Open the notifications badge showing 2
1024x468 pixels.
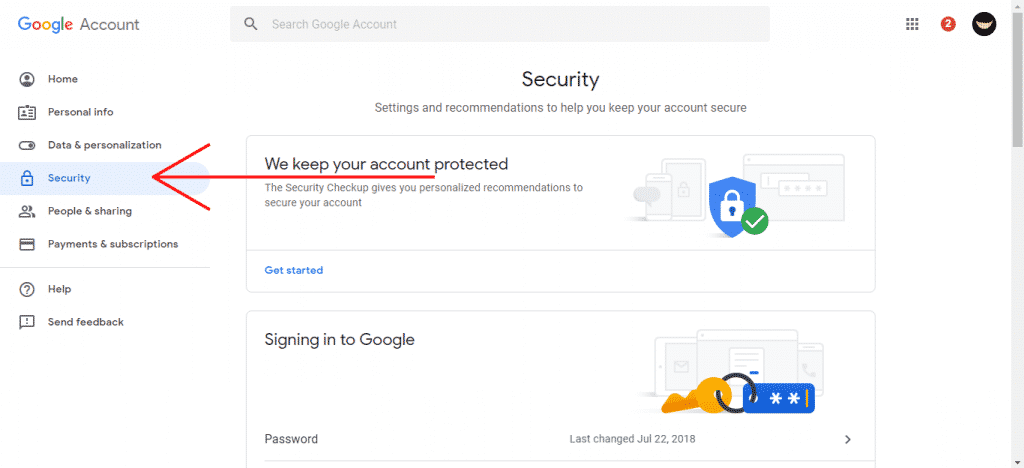click(x=948, y=24)
